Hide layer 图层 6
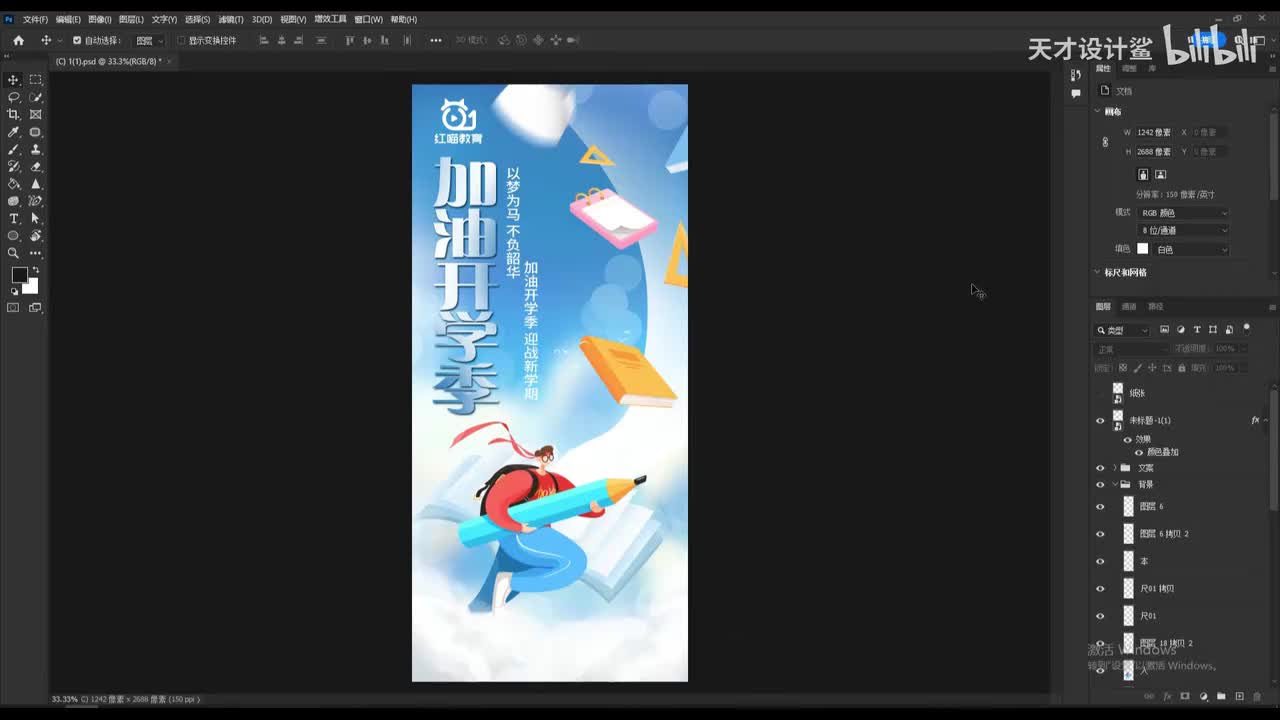1280x720 pixels. click(1100, 507)
